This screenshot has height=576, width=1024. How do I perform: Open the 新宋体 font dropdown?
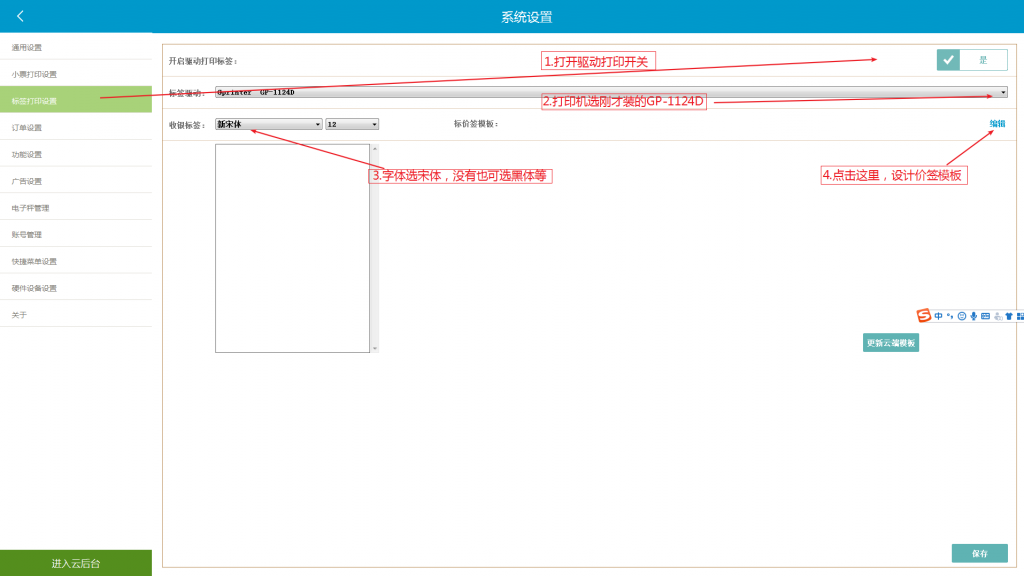pos(268,124)
